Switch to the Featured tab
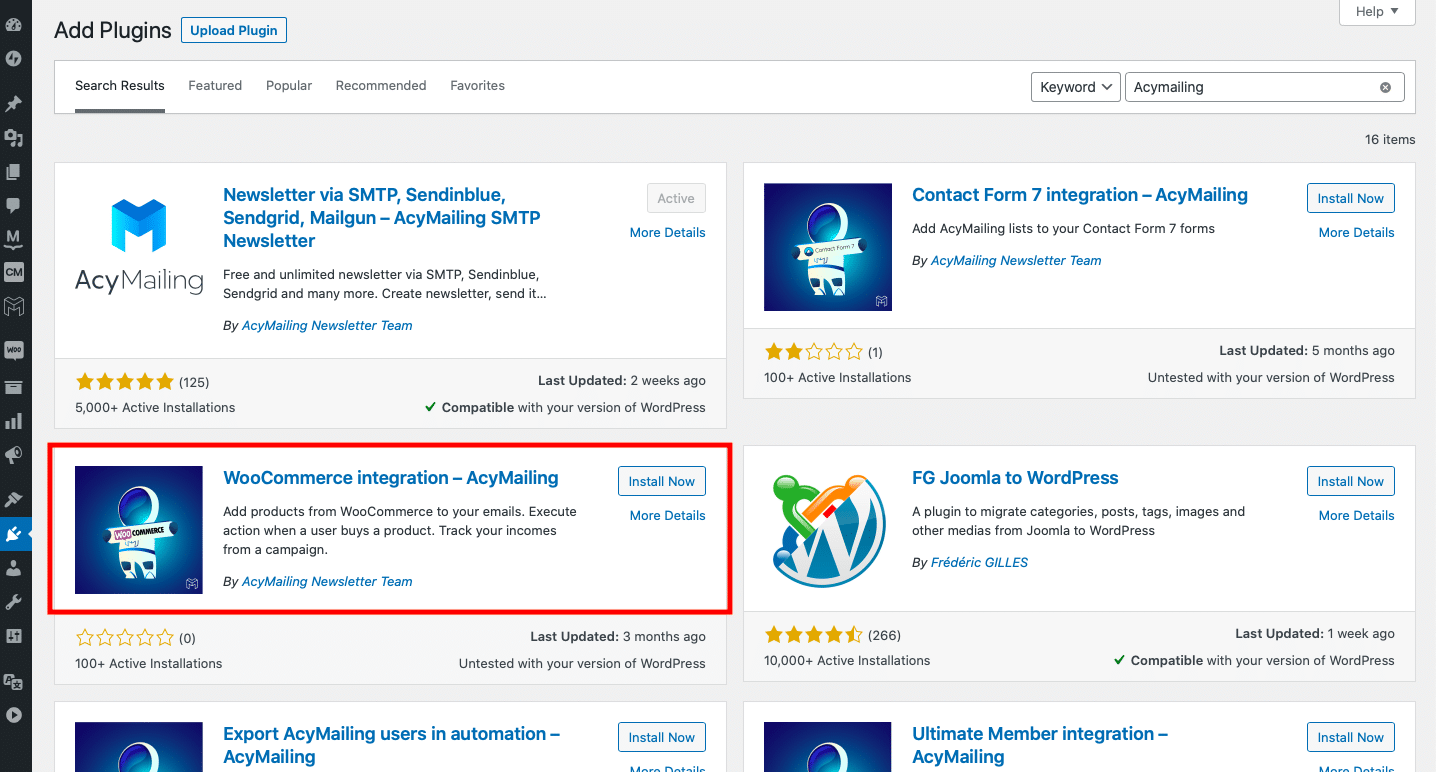 (215, 86)
